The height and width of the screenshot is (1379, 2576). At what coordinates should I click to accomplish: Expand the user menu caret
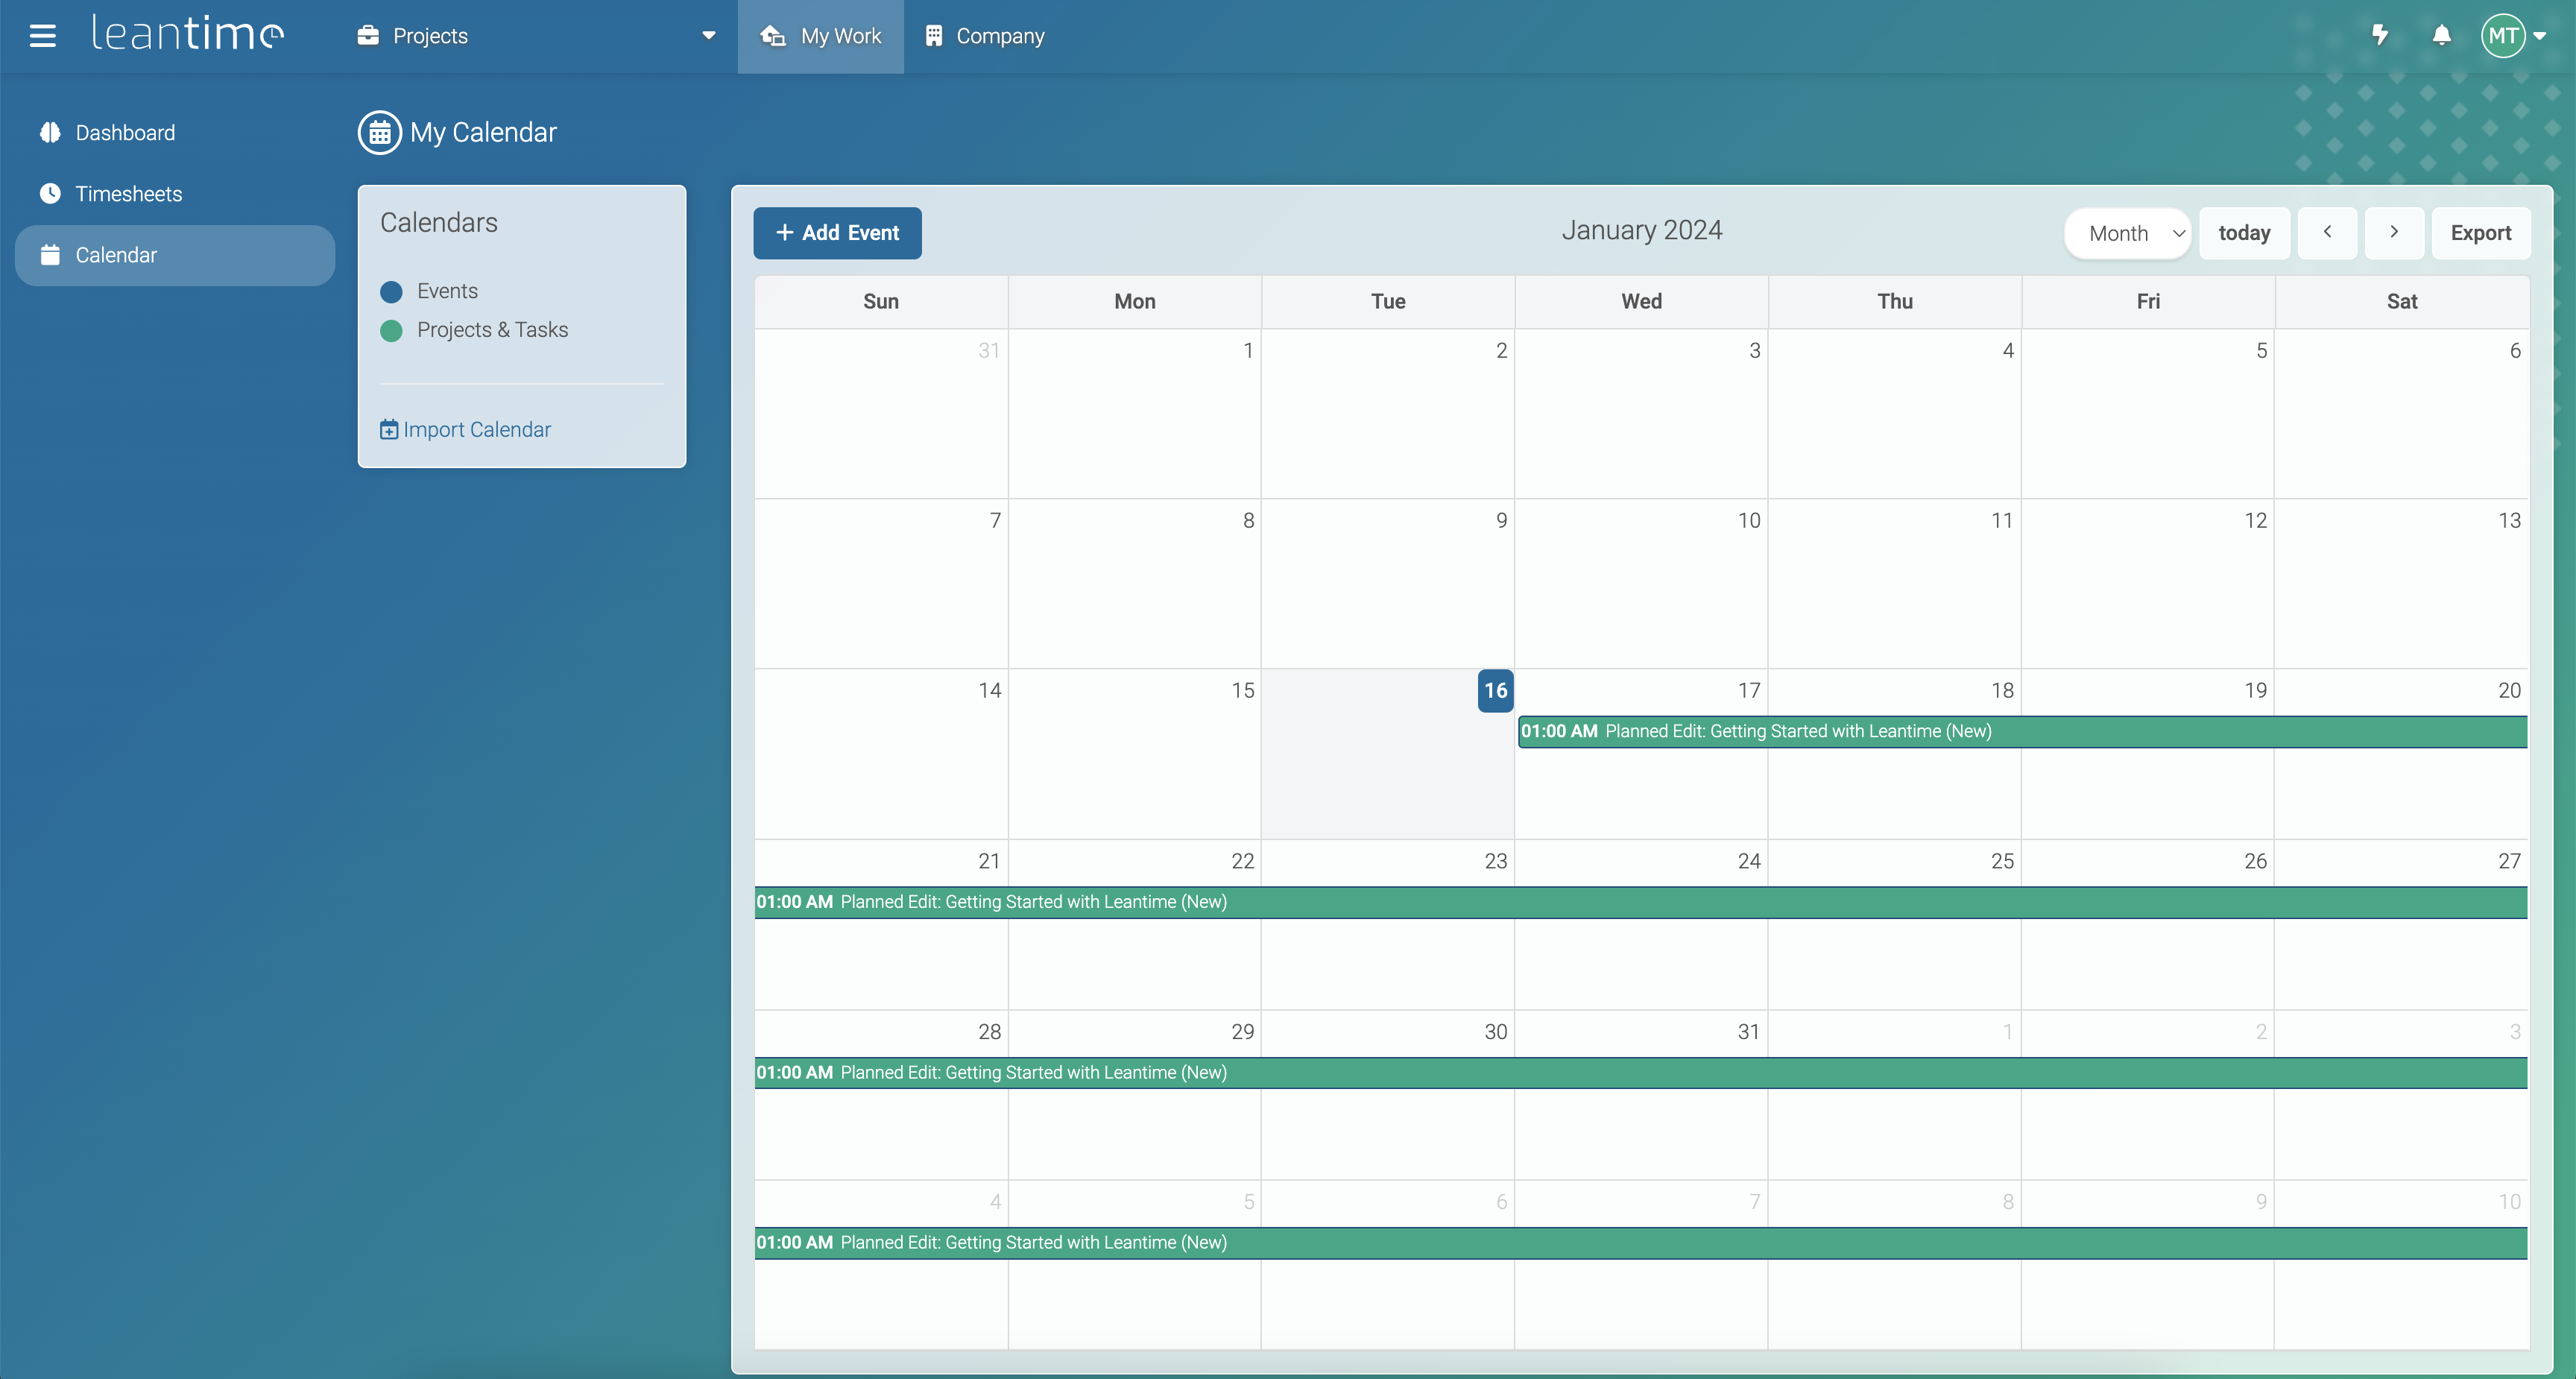tap(2540, 36)
